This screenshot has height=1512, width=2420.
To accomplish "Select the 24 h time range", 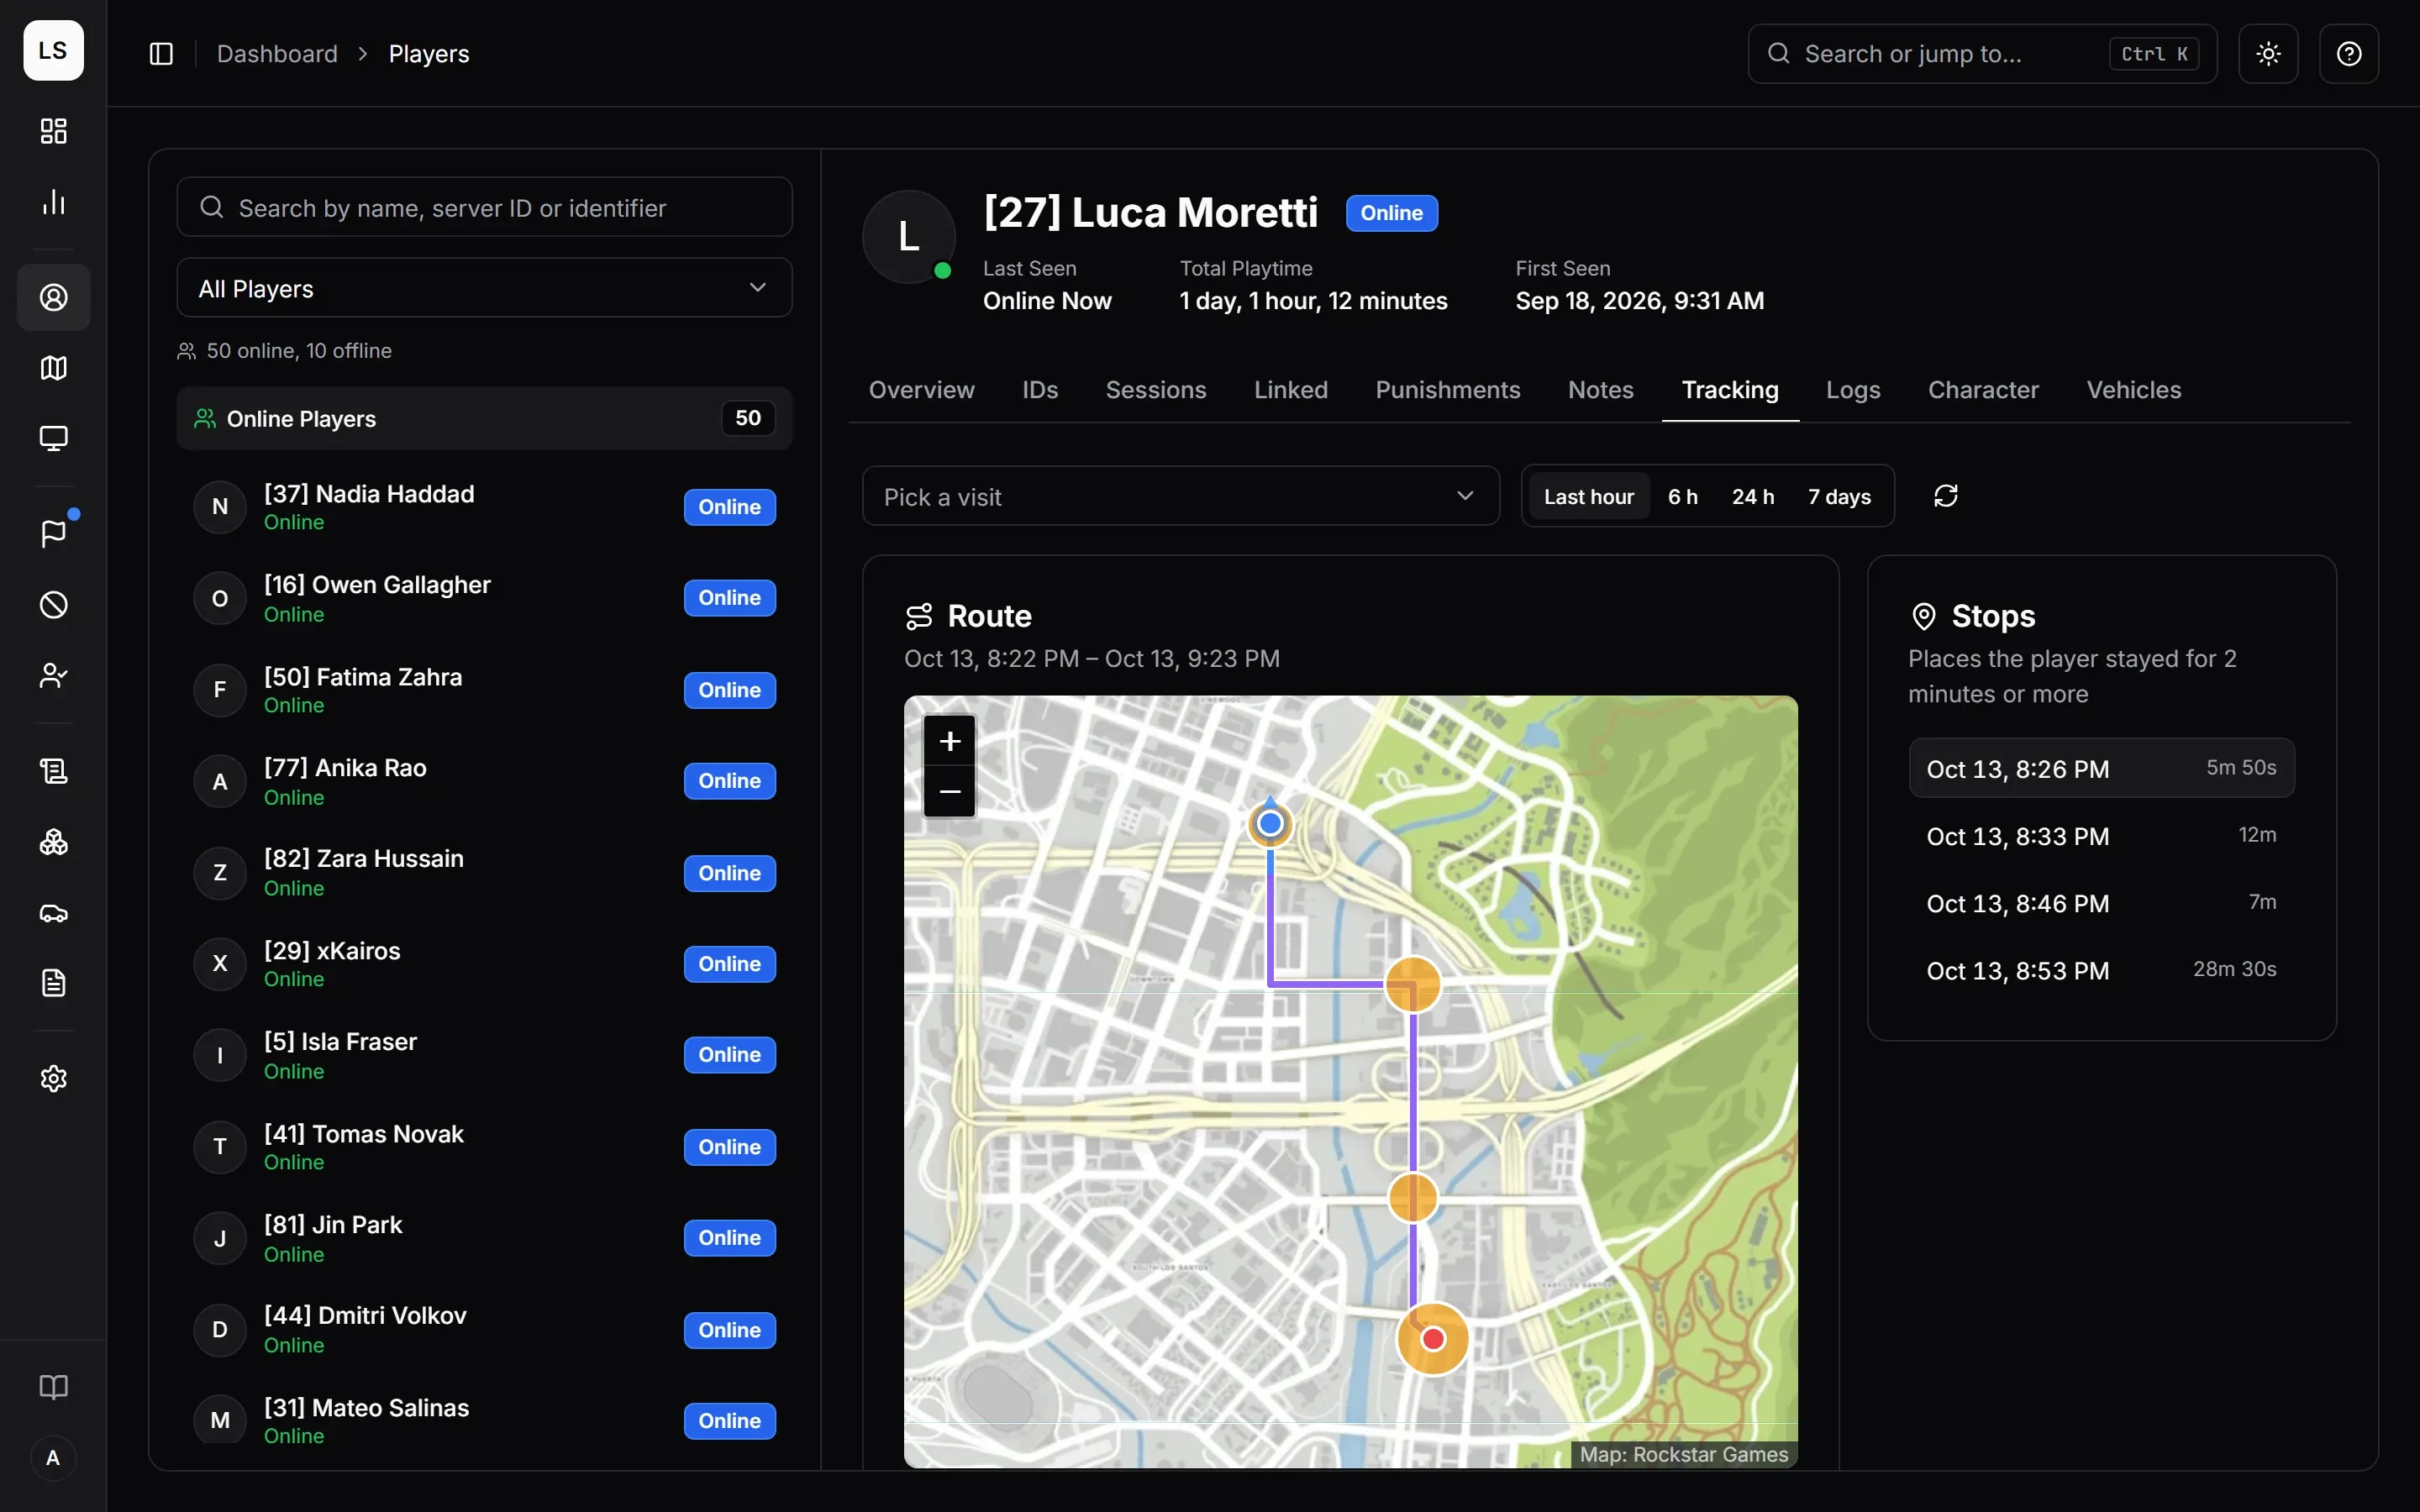I will (x=1753, y=497).
